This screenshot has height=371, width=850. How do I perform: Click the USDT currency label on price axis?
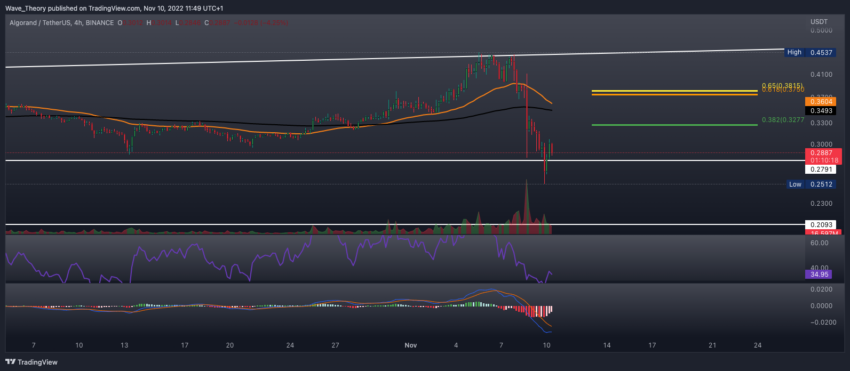818,21
